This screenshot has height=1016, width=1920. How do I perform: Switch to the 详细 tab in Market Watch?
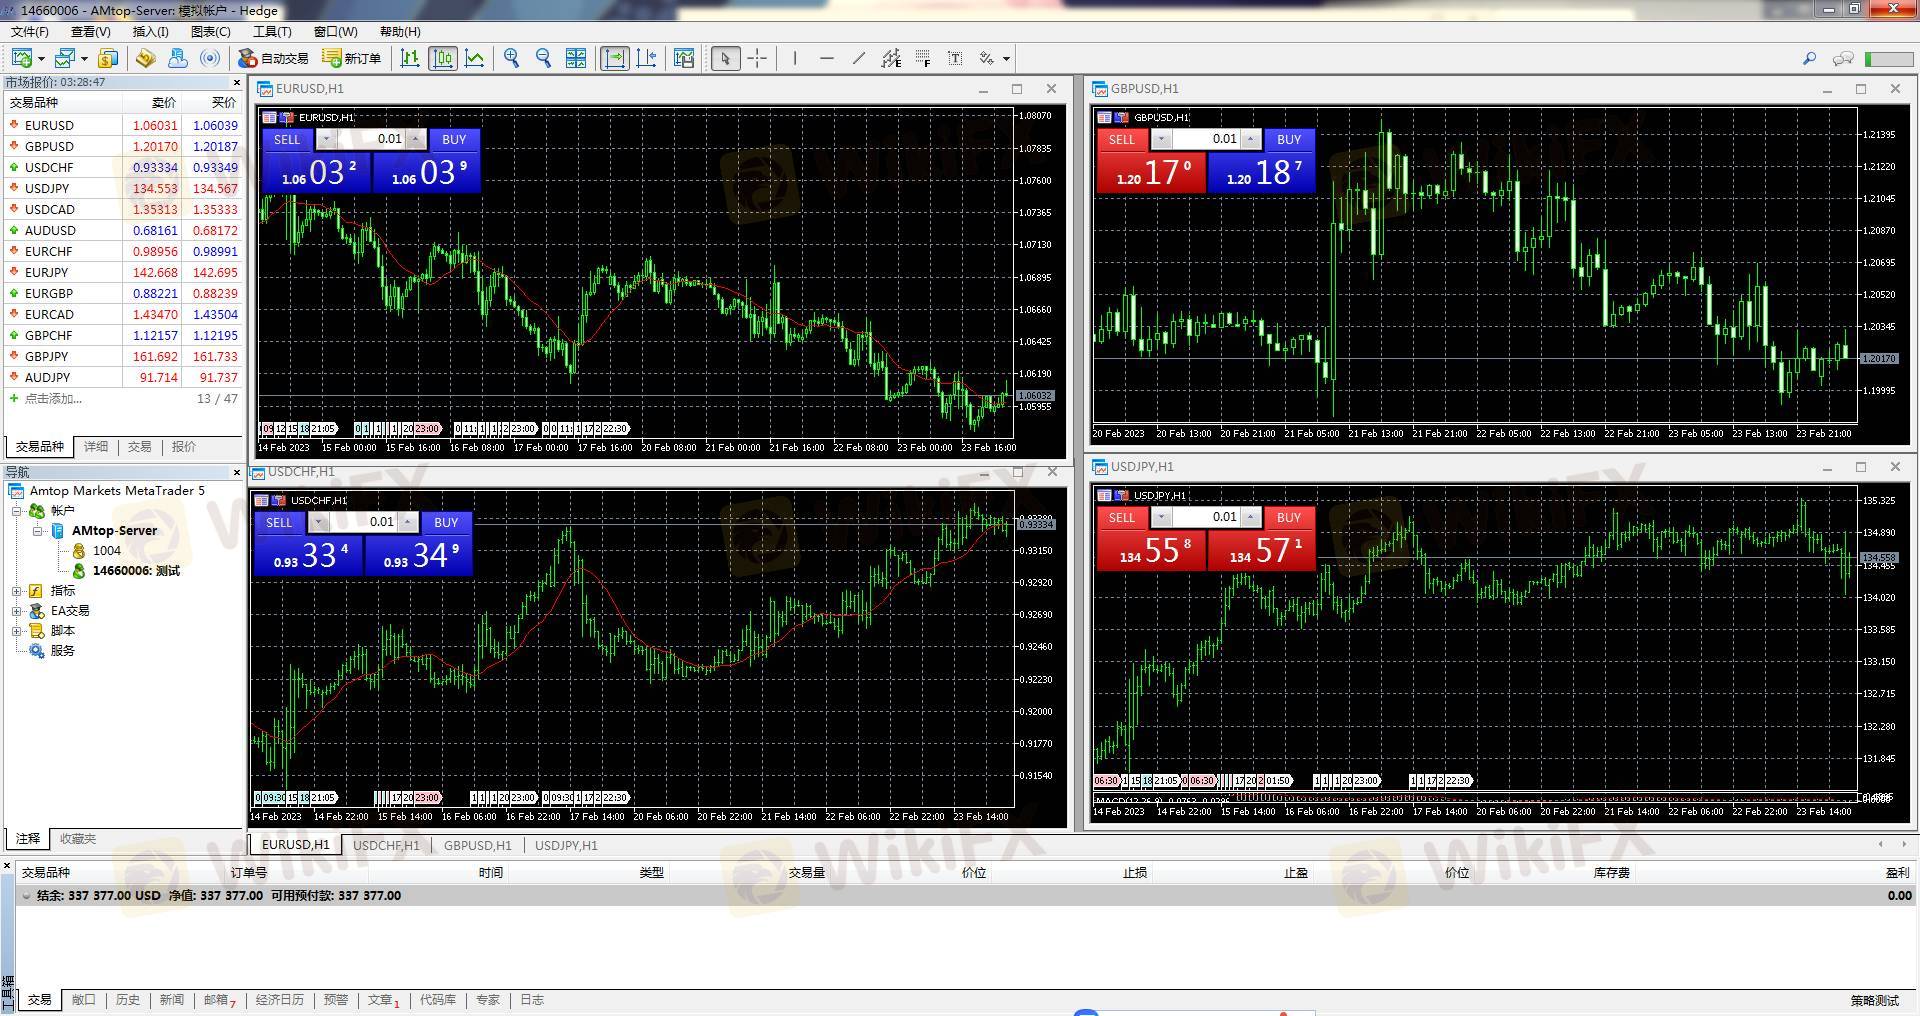[95, 447]
